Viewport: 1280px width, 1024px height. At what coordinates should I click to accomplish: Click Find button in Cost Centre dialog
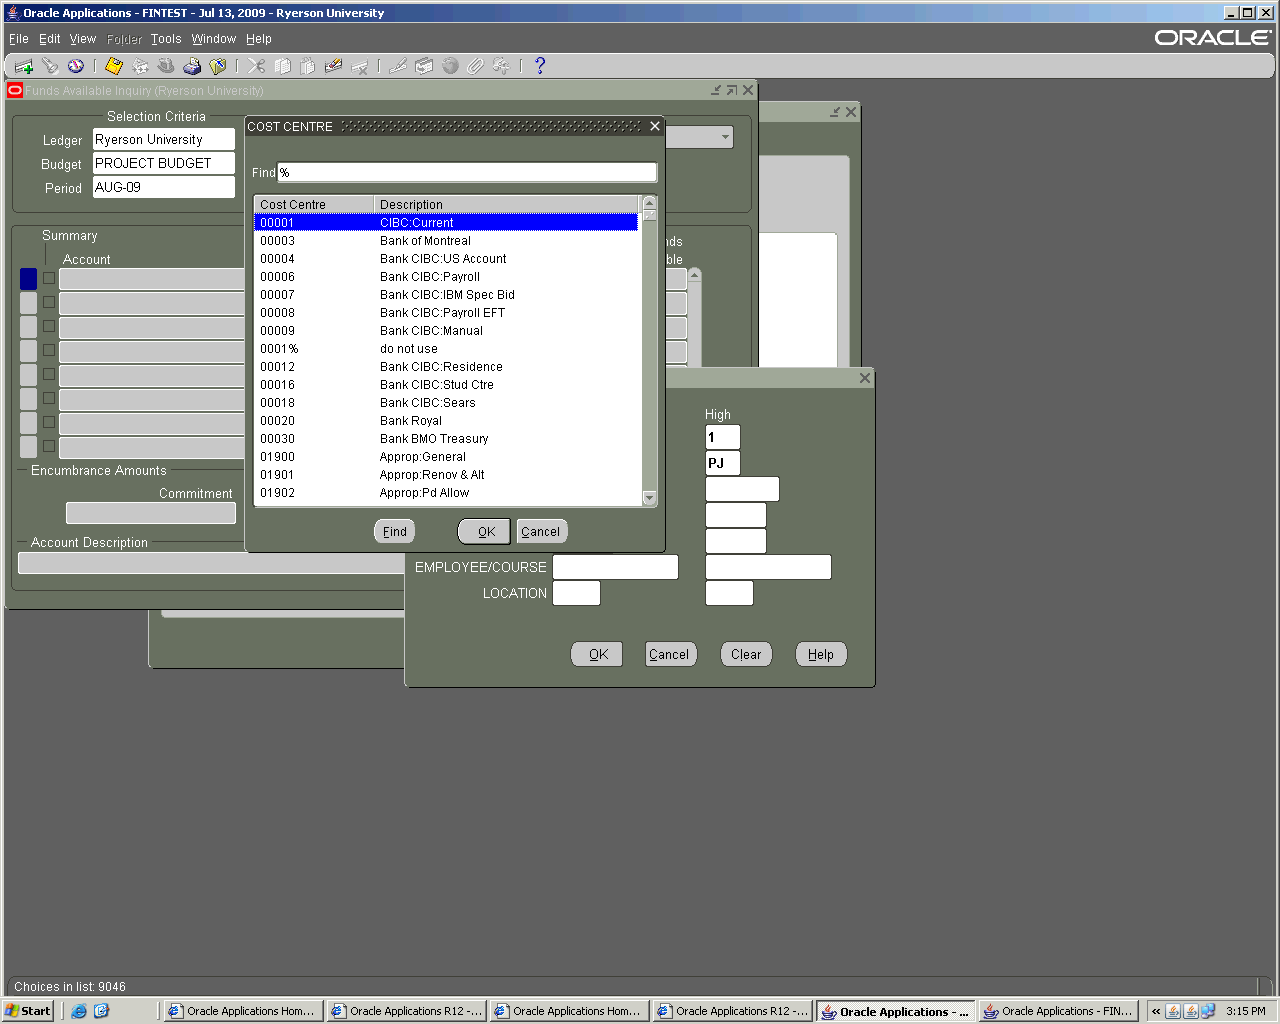pos(394,532)
